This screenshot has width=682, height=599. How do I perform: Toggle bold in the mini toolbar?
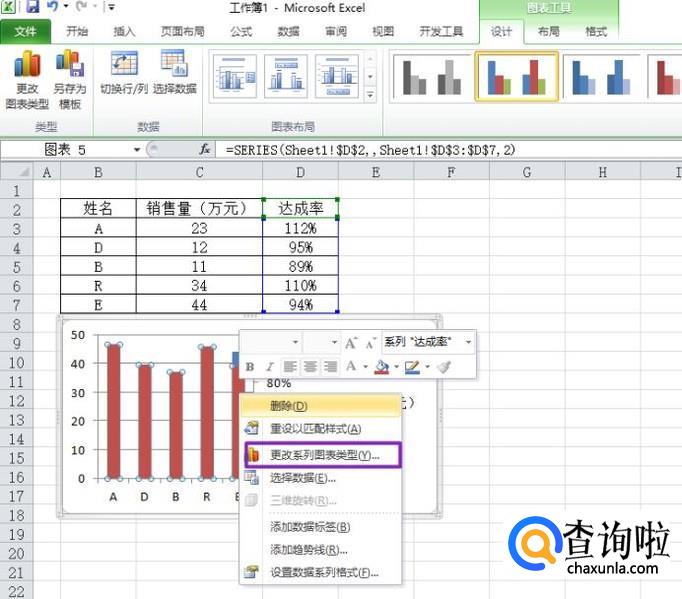click(250, 367)
